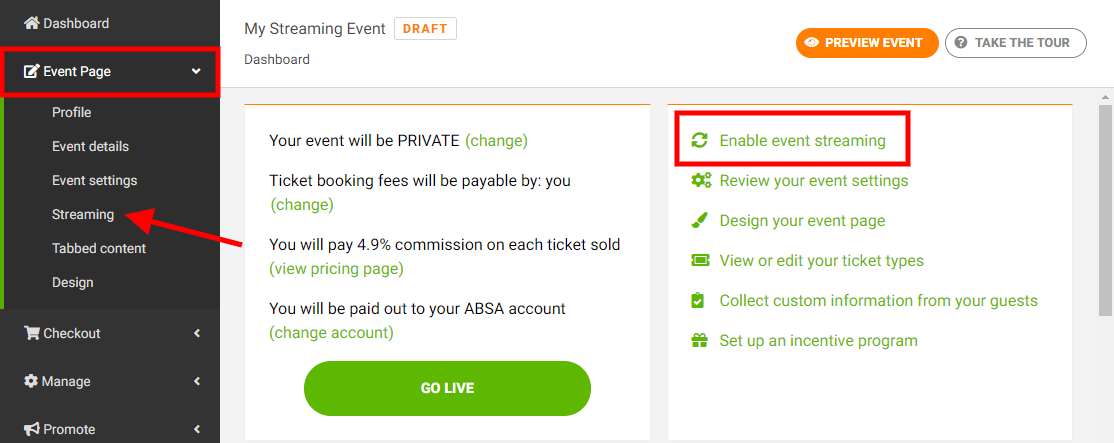Click the view pricing page link

click(x=336, y=269)
